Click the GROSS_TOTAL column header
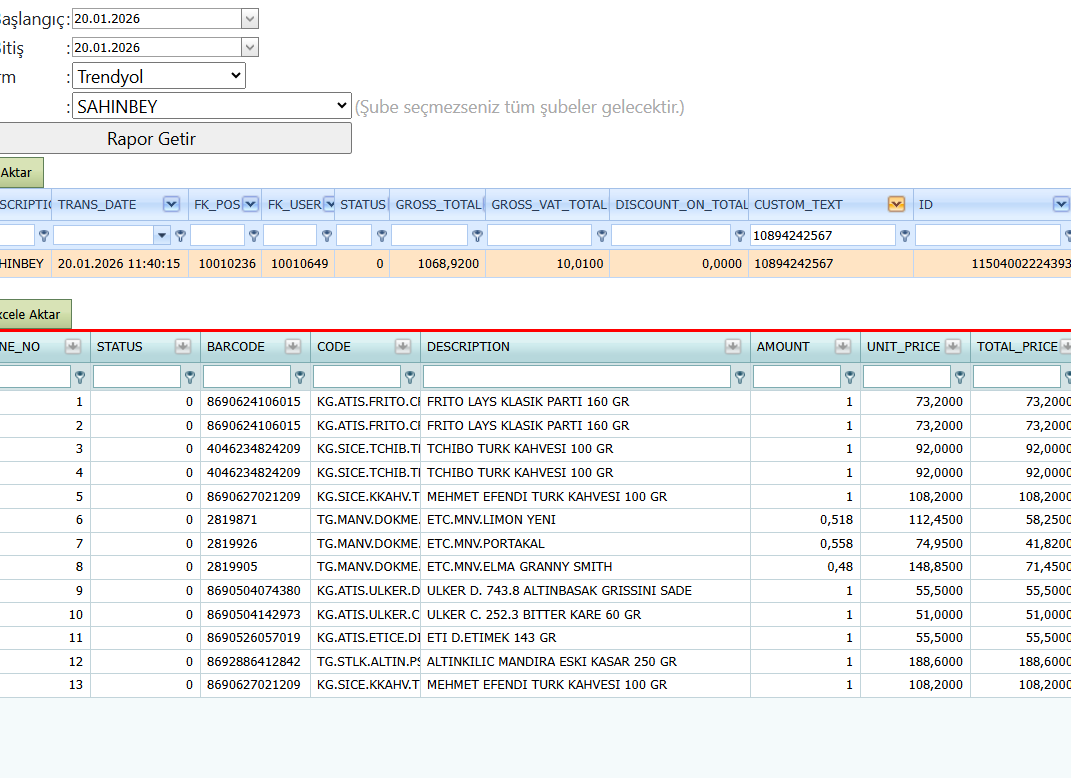 click(437, 204)
